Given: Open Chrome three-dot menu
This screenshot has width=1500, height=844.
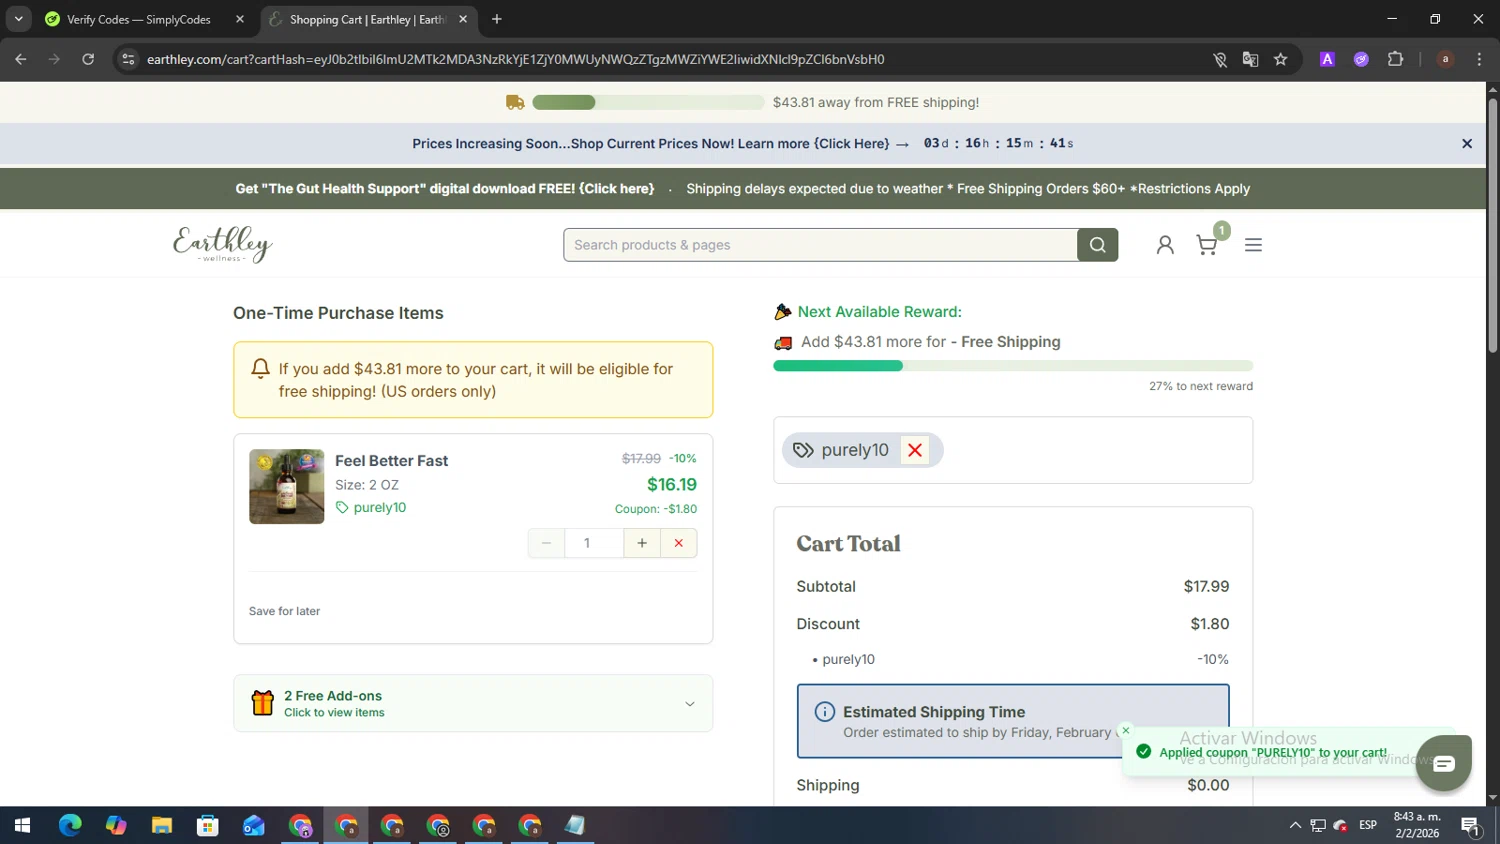Looking at the screenshot, I should tap(1479, 59).
